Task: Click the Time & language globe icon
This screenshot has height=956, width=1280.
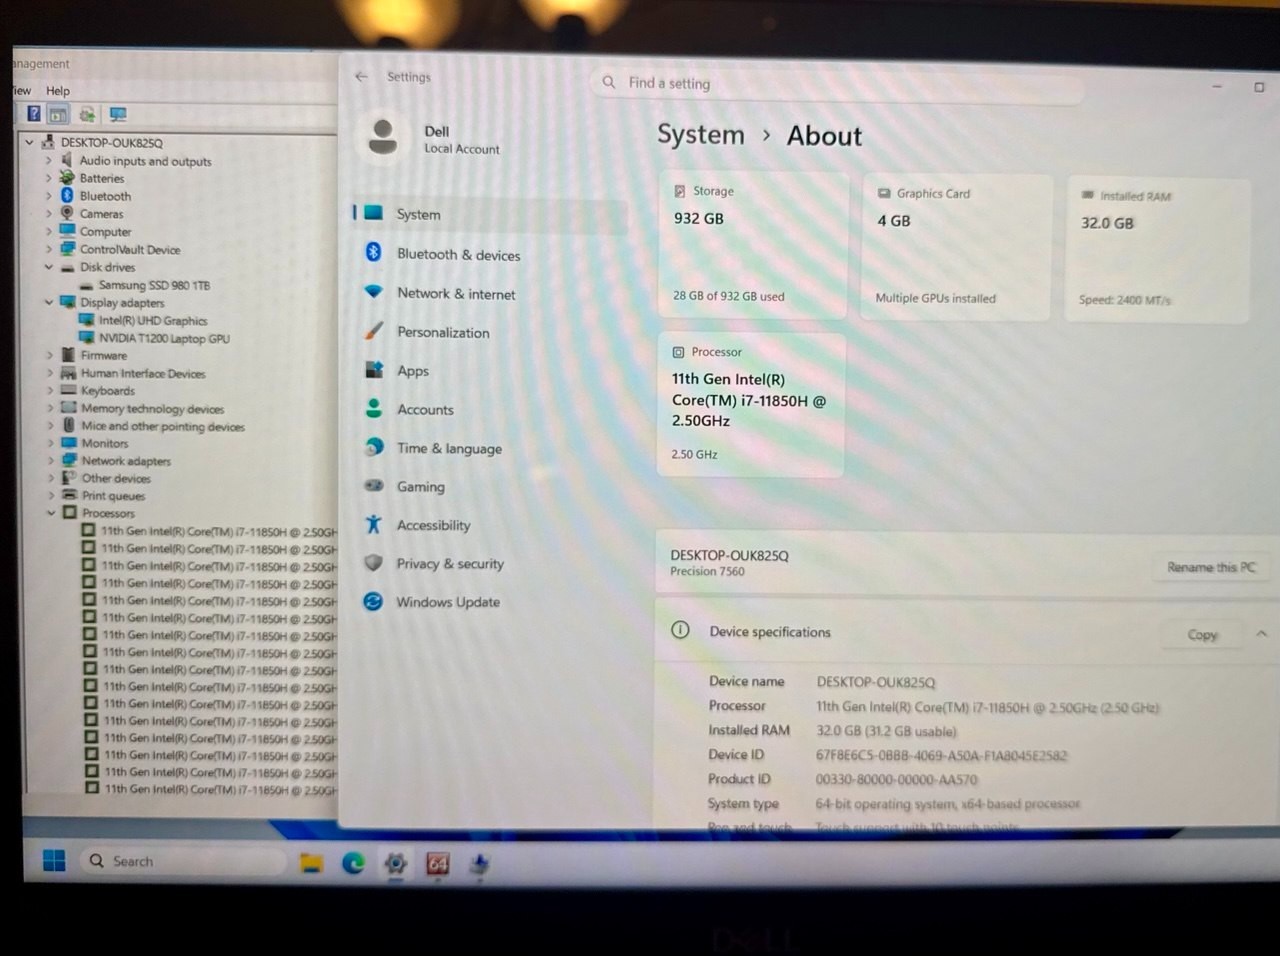Action: coord(374,447)
